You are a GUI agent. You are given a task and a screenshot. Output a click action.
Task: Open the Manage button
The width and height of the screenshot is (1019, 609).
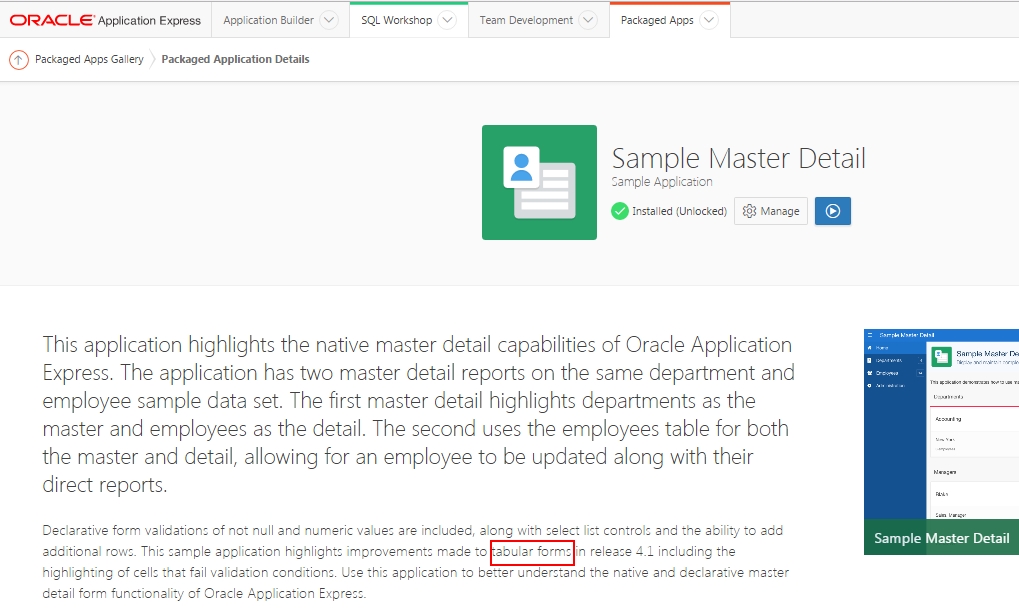[x=771, y=211]
